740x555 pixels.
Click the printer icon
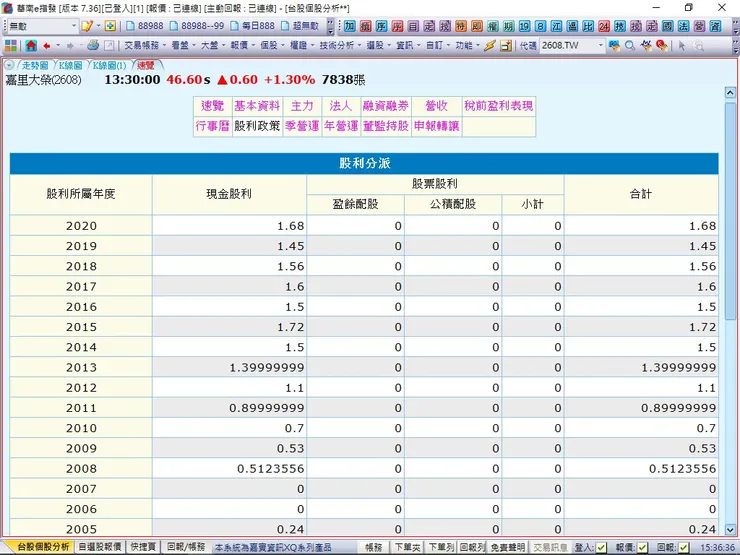pyautogui.click(x=93, y=45)
